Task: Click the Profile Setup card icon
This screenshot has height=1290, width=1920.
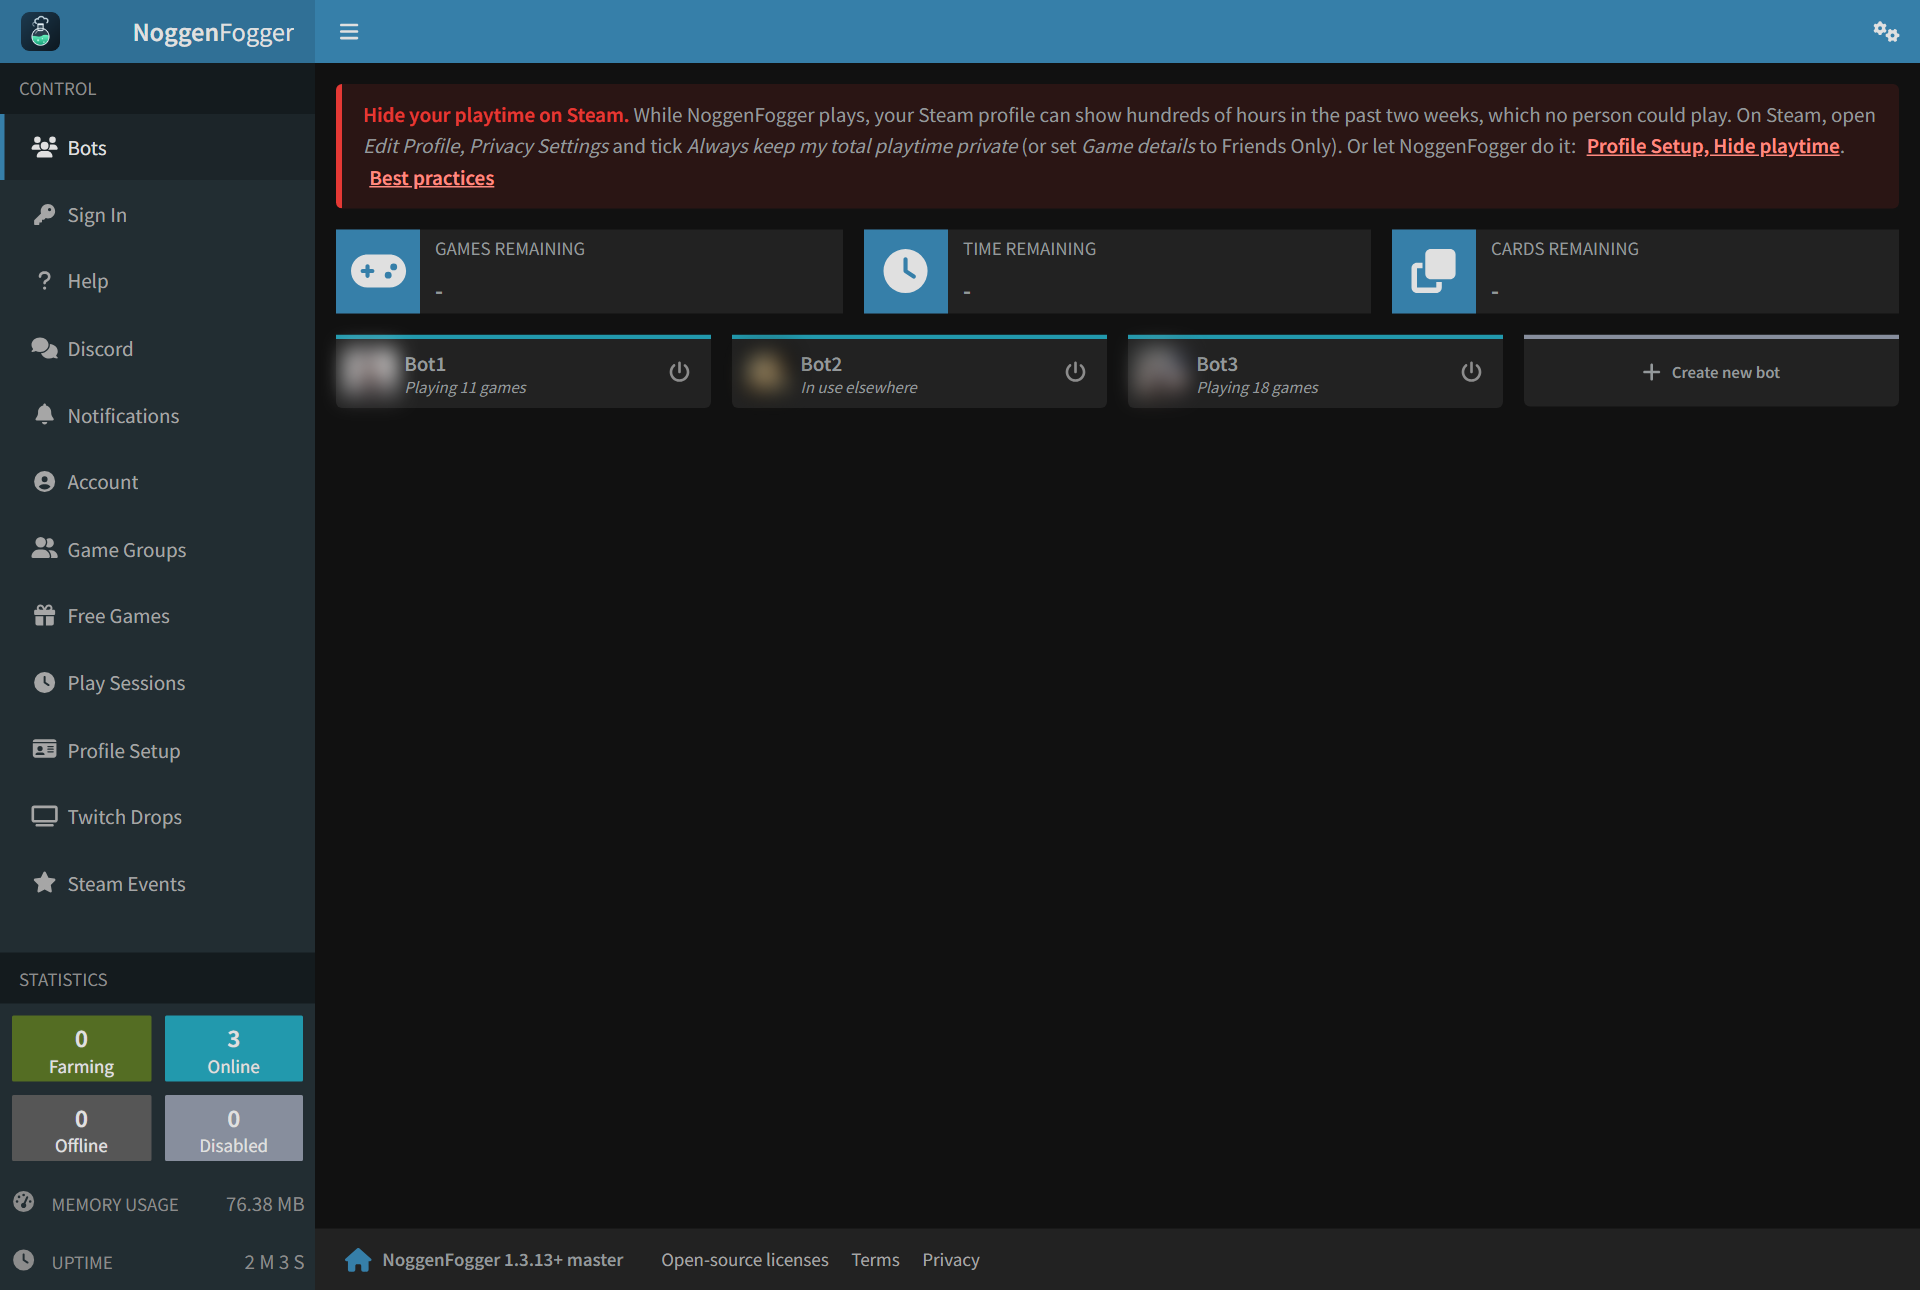Action: 44,750
